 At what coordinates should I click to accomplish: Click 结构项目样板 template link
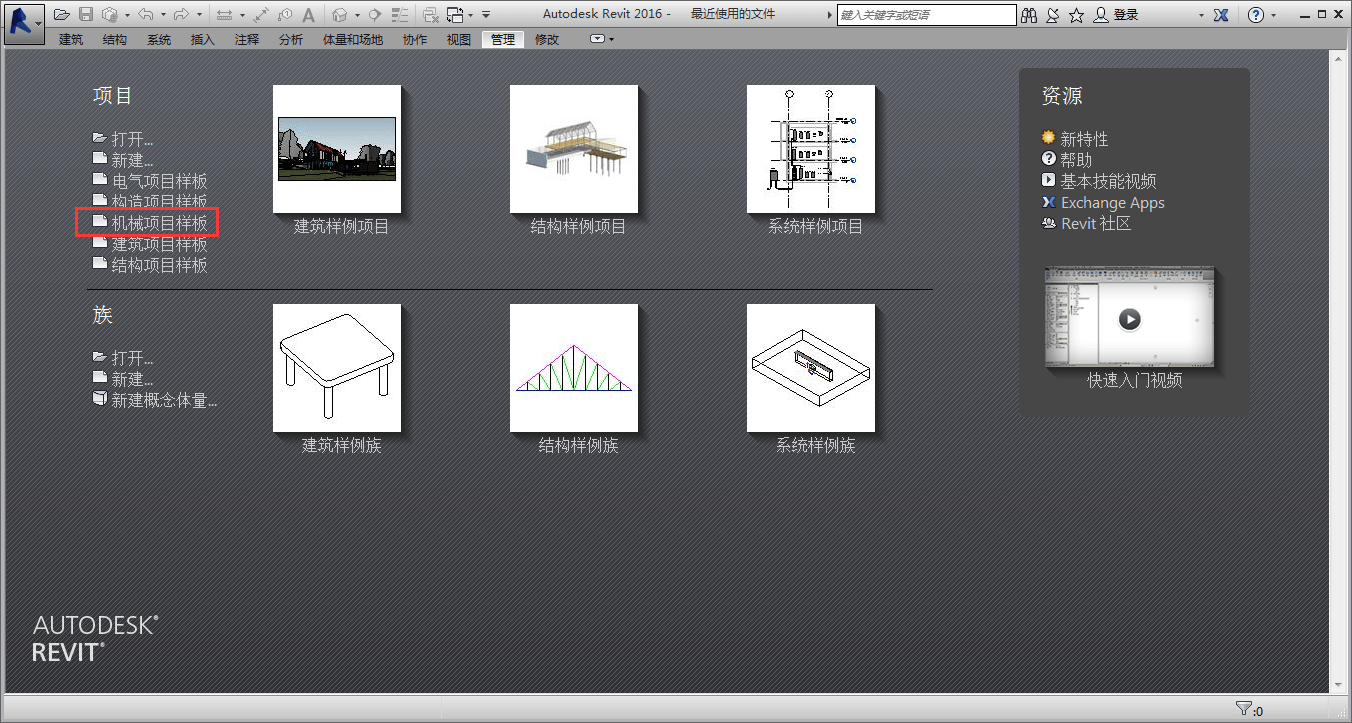(x=160, y=265)
